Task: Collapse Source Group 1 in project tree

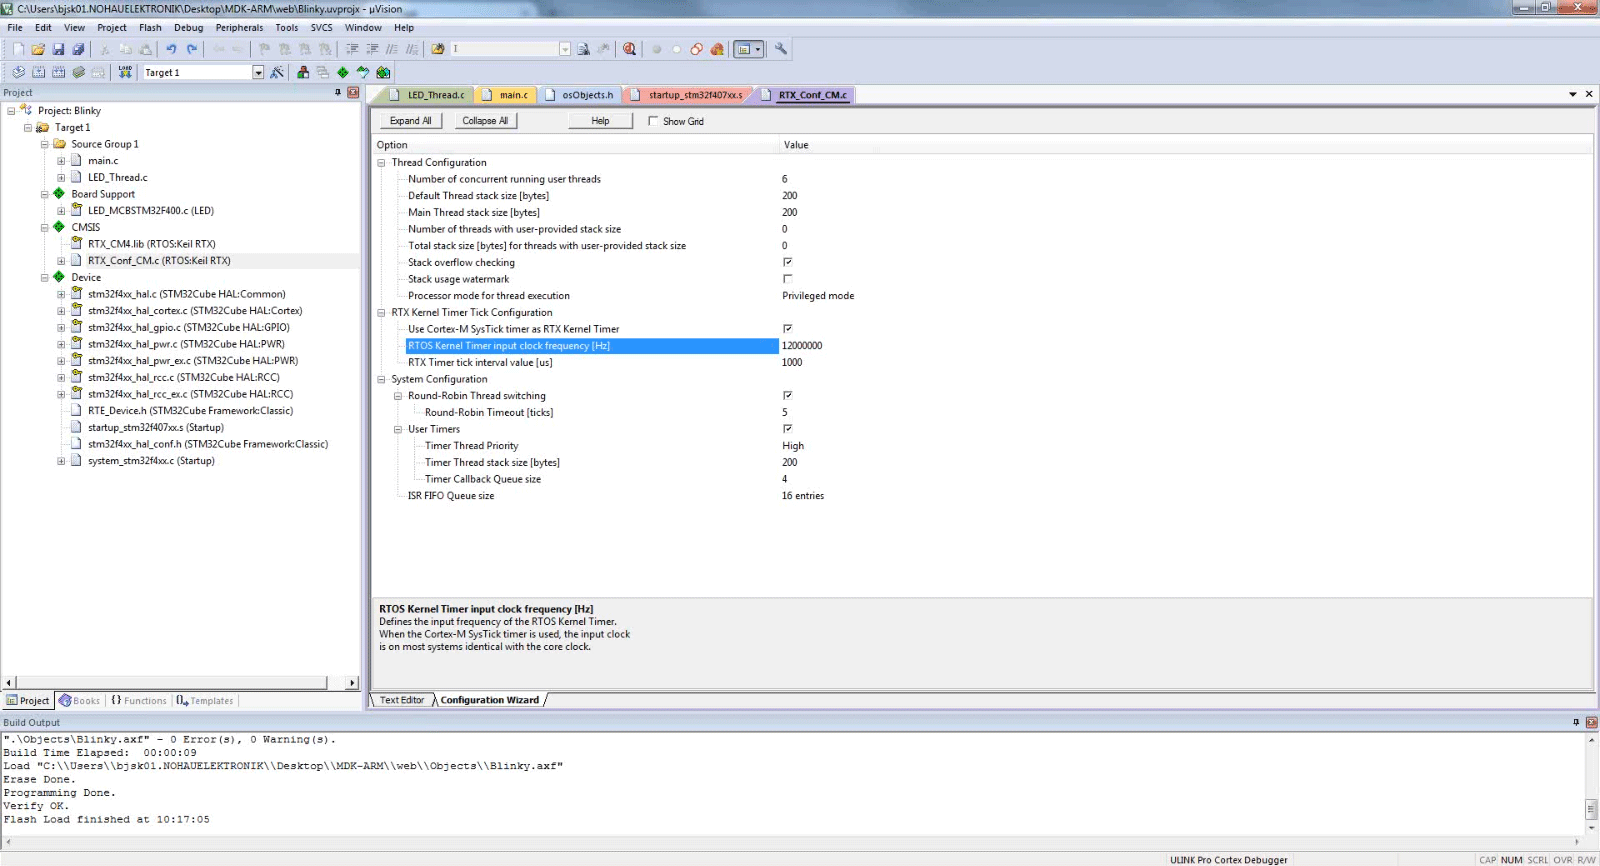Action: pos(44,144)
